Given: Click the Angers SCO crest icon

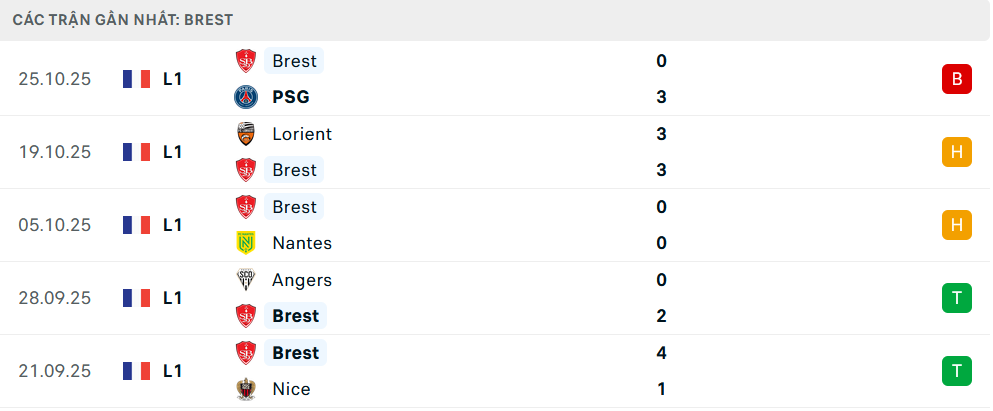Looking at the screenshot, I should (245, 280).
